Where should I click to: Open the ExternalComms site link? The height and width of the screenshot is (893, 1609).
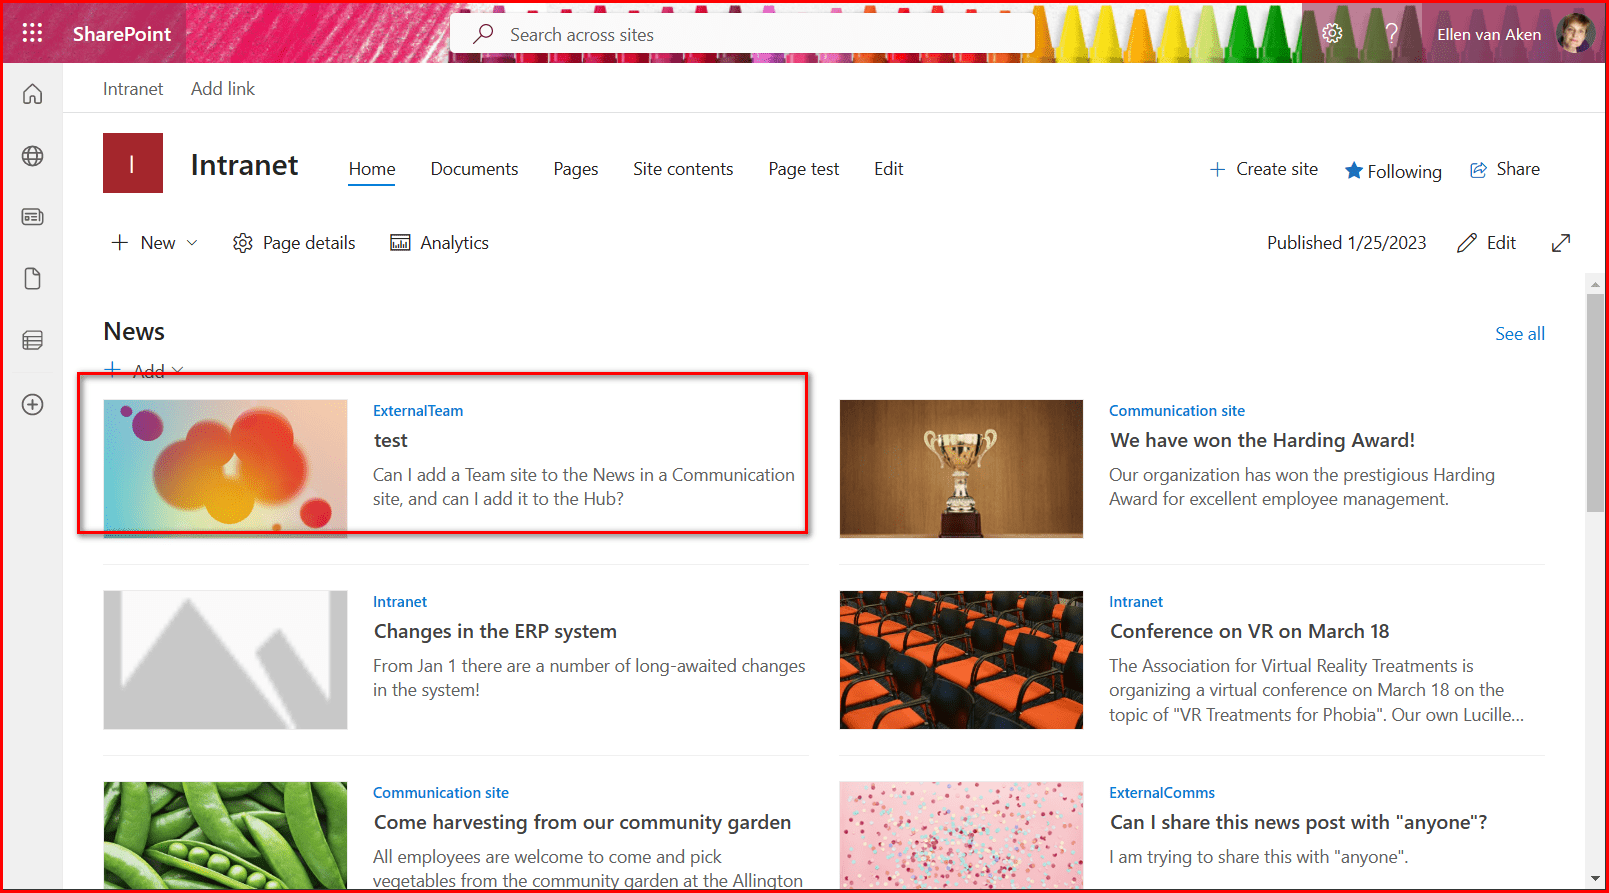[1162, 793]
